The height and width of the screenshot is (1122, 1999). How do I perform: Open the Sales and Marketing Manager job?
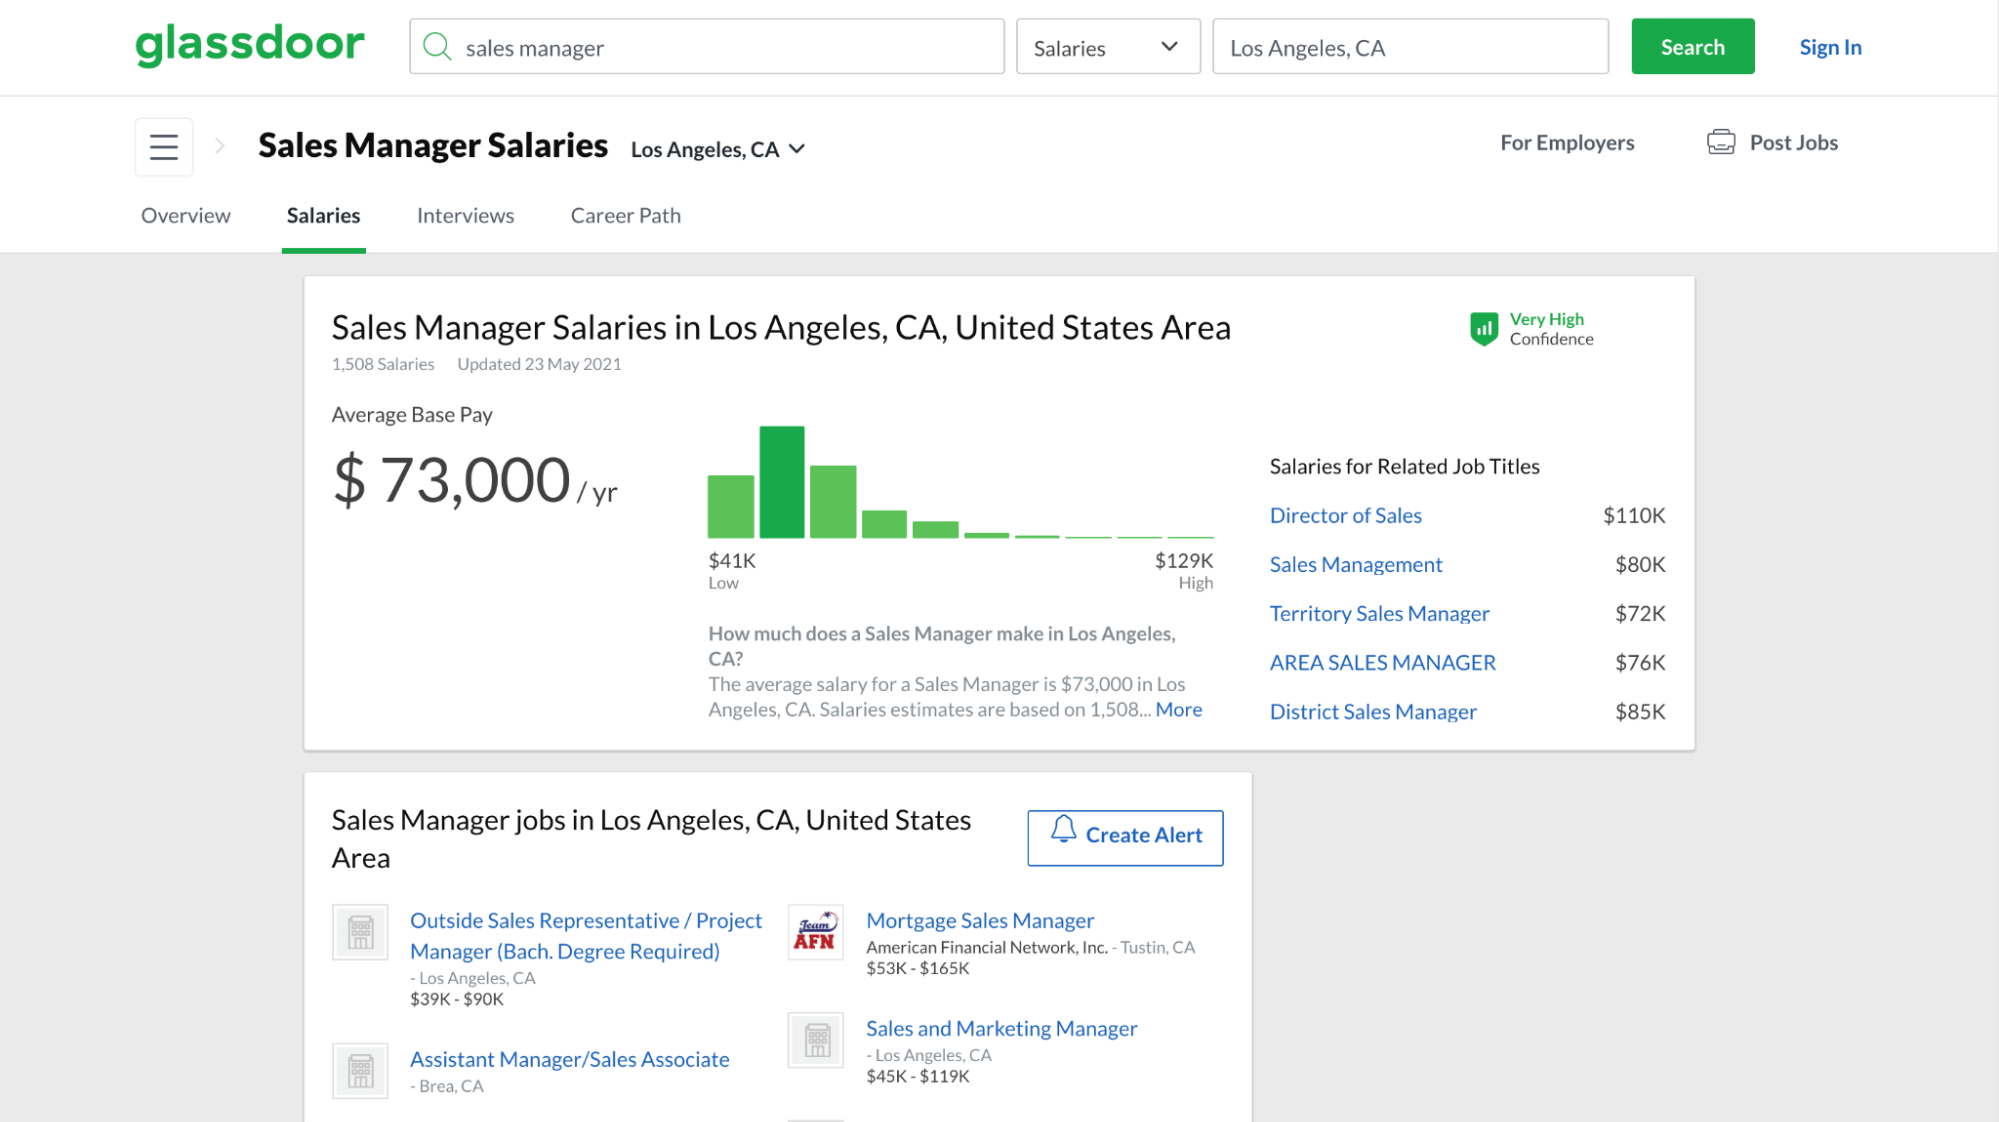point(1001,1028)
